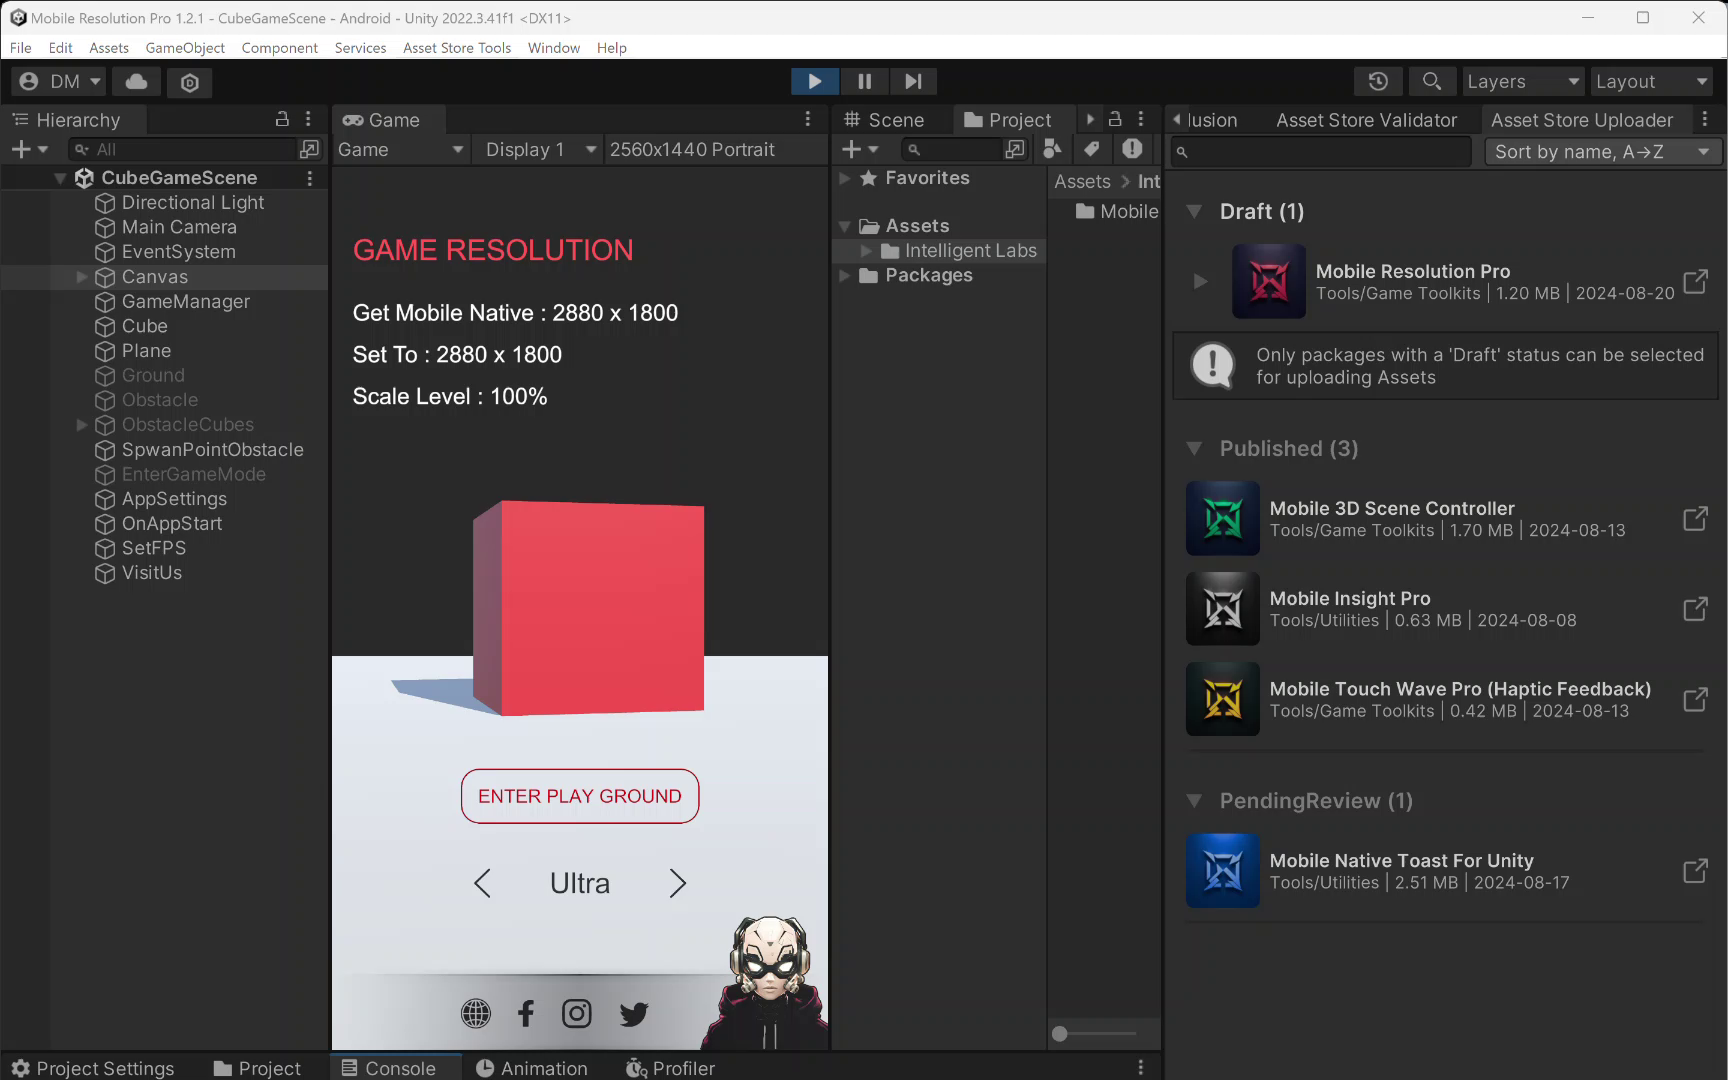
Task: Click the global search magnifier icon
Action: coord(1432,82)
